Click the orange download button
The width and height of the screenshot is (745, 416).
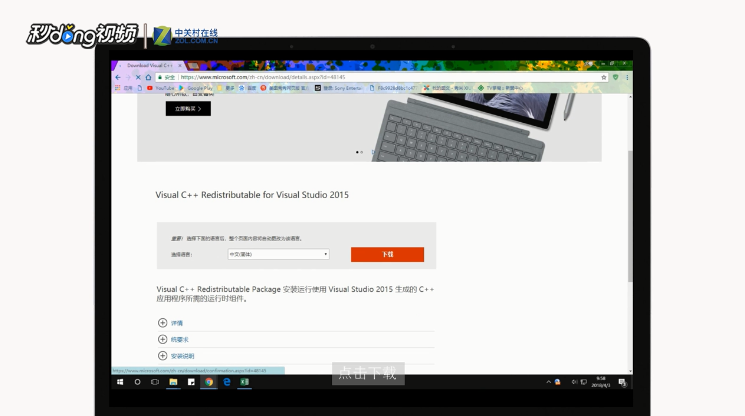pos(387,255)
